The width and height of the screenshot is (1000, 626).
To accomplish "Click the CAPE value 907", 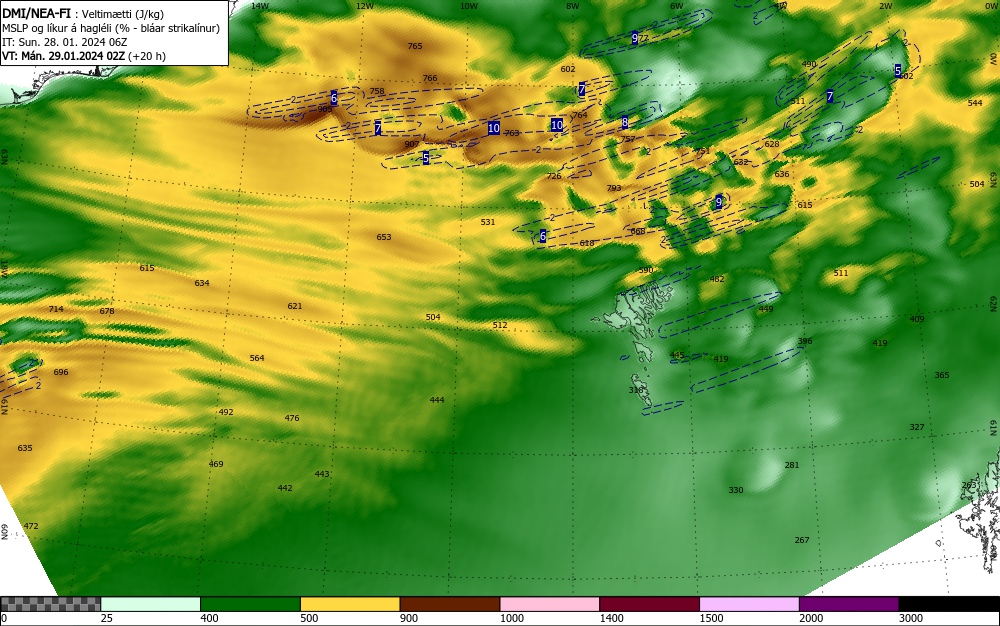I will click(x=412, y=144).
